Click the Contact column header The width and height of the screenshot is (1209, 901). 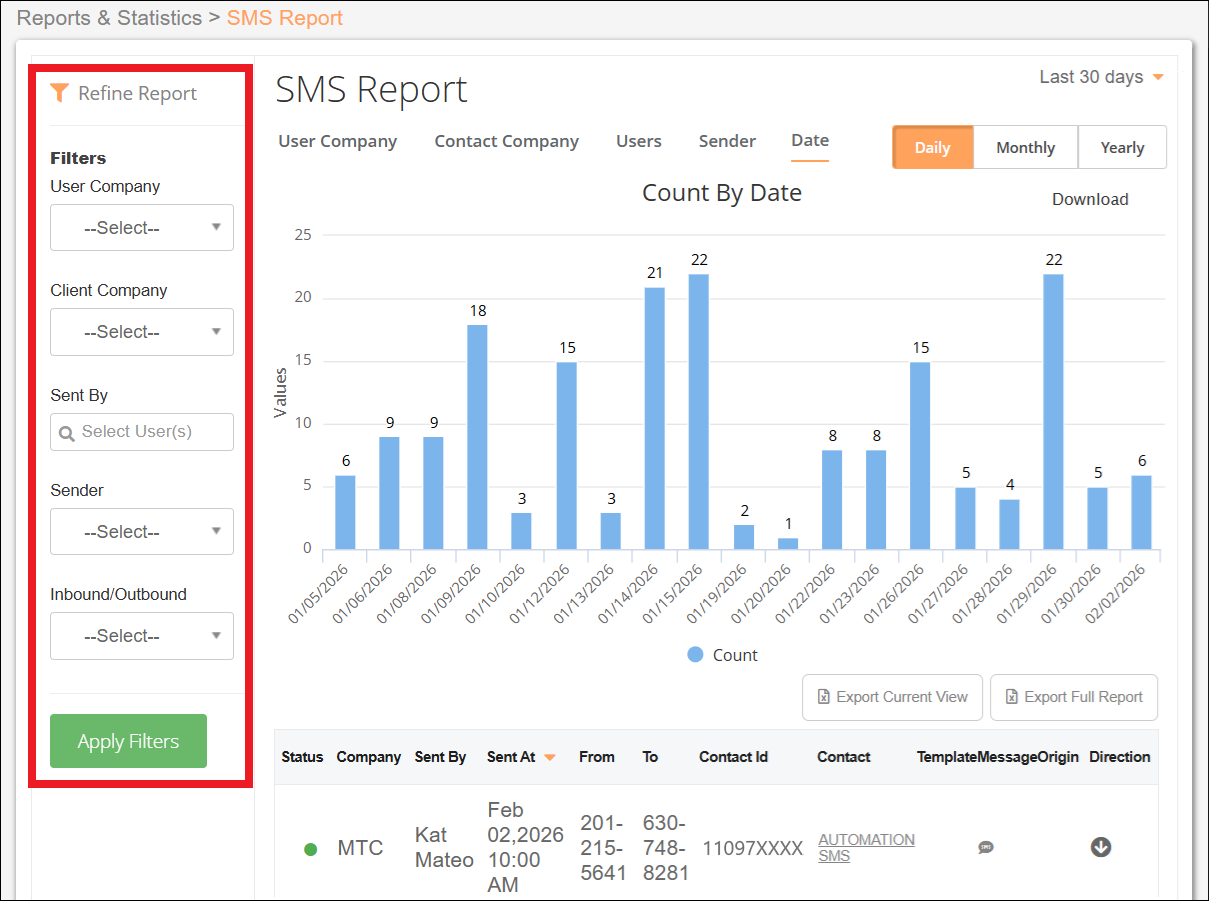point(844,757)
